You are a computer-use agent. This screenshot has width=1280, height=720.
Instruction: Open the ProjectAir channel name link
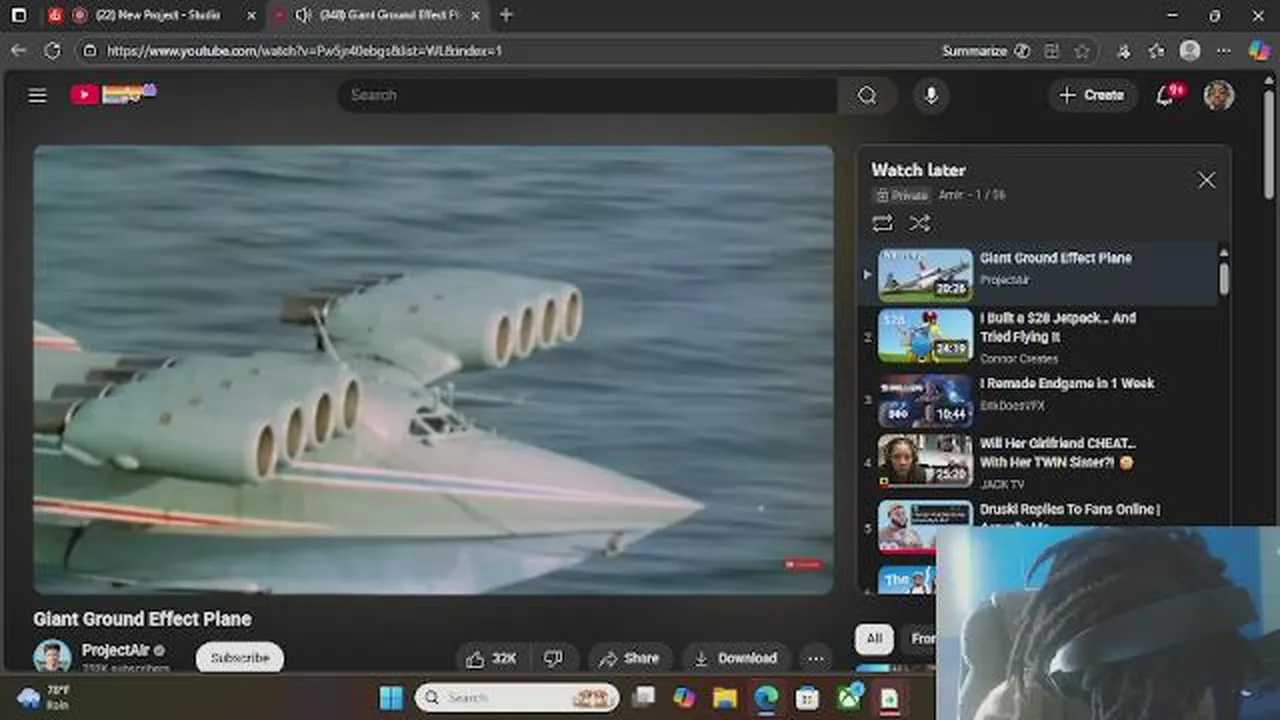pyautogui.click(x=115, y=650)
